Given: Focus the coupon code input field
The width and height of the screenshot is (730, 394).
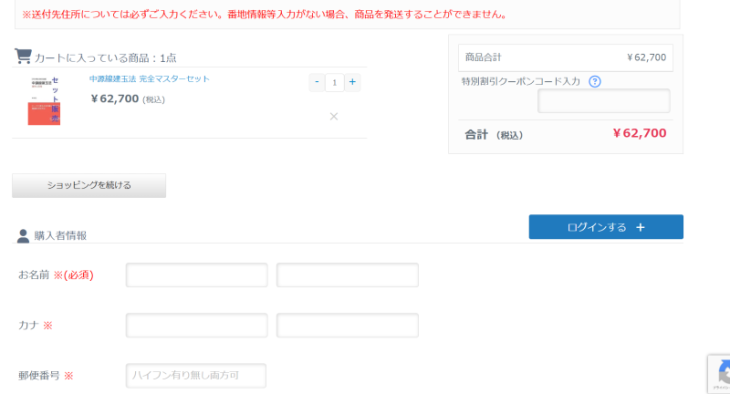Looking at the screenshot, I should (x=604, y=101).
